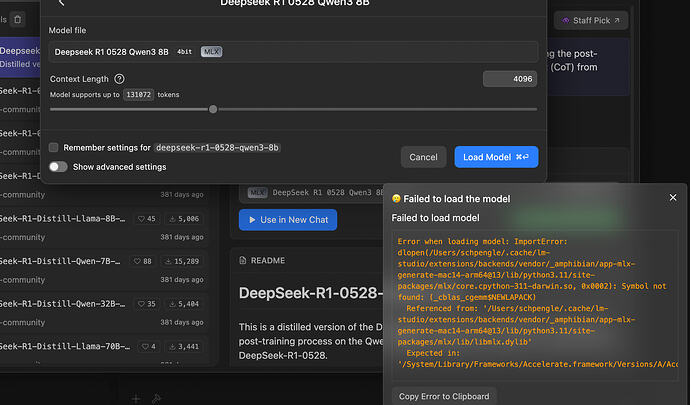Click the trash can delete icon
Screen dimensions: 690x405
pos(18,19)
